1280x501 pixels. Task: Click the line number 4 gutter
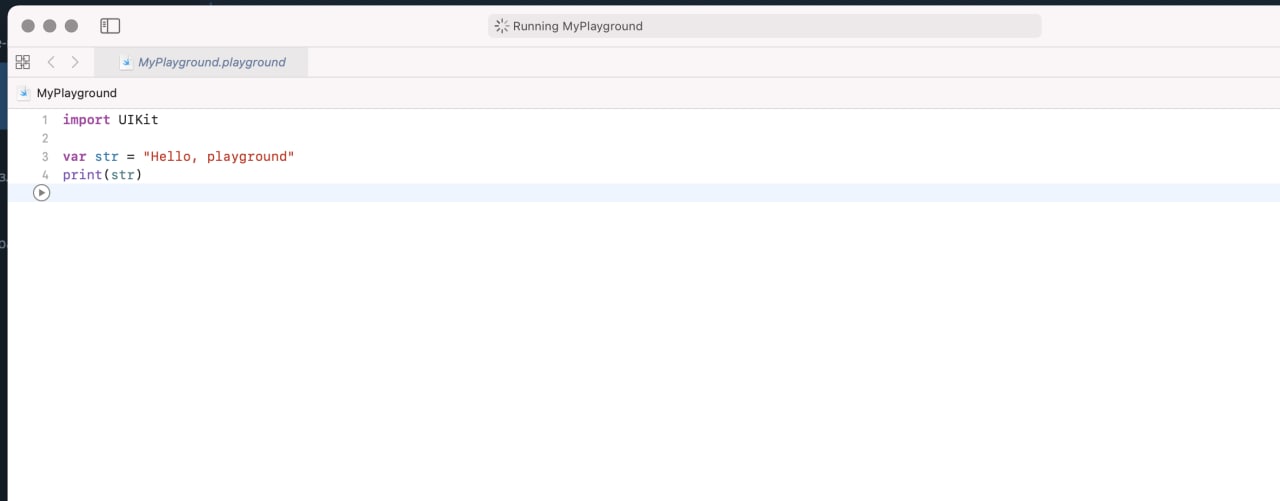pos(44,175)
